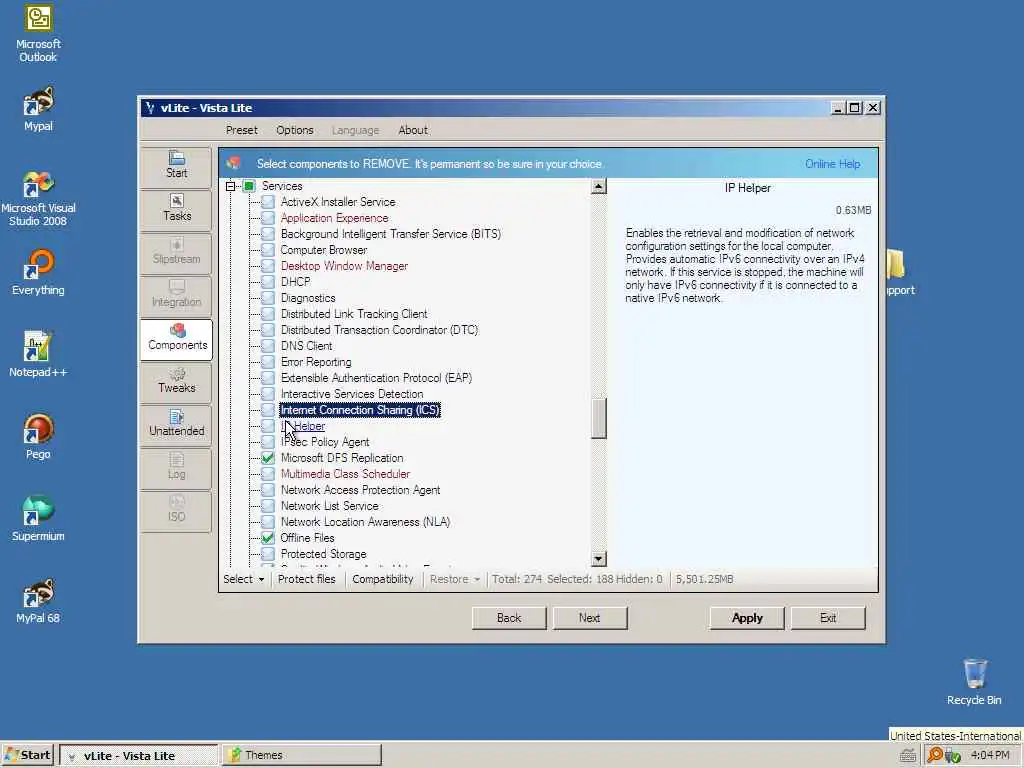
Task: Open the Microsoft Visual Studio 2008 icon
Action: [x=38, y=199]
